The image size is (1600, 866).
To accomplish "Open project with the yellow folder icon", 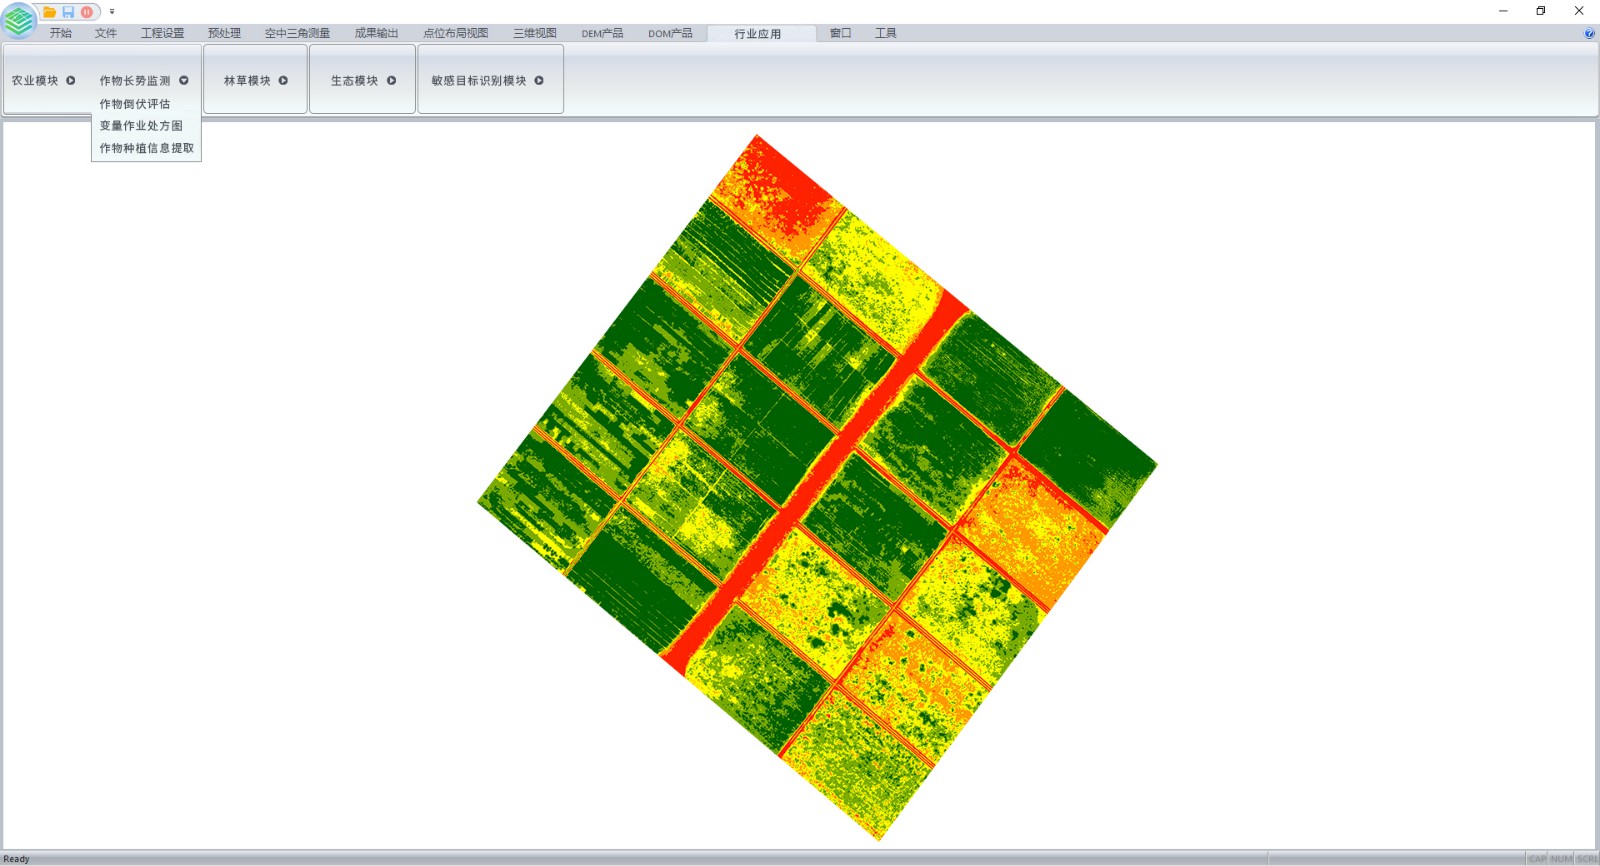I will tap(49, 12).
